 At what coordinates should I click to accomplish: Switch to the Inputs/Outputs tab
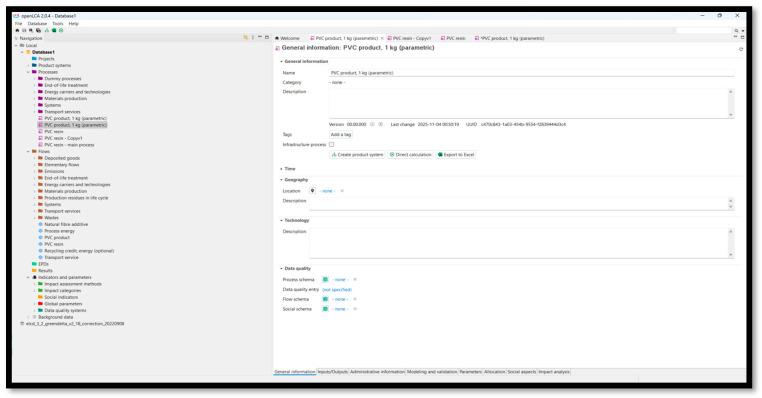click(333, 372)
